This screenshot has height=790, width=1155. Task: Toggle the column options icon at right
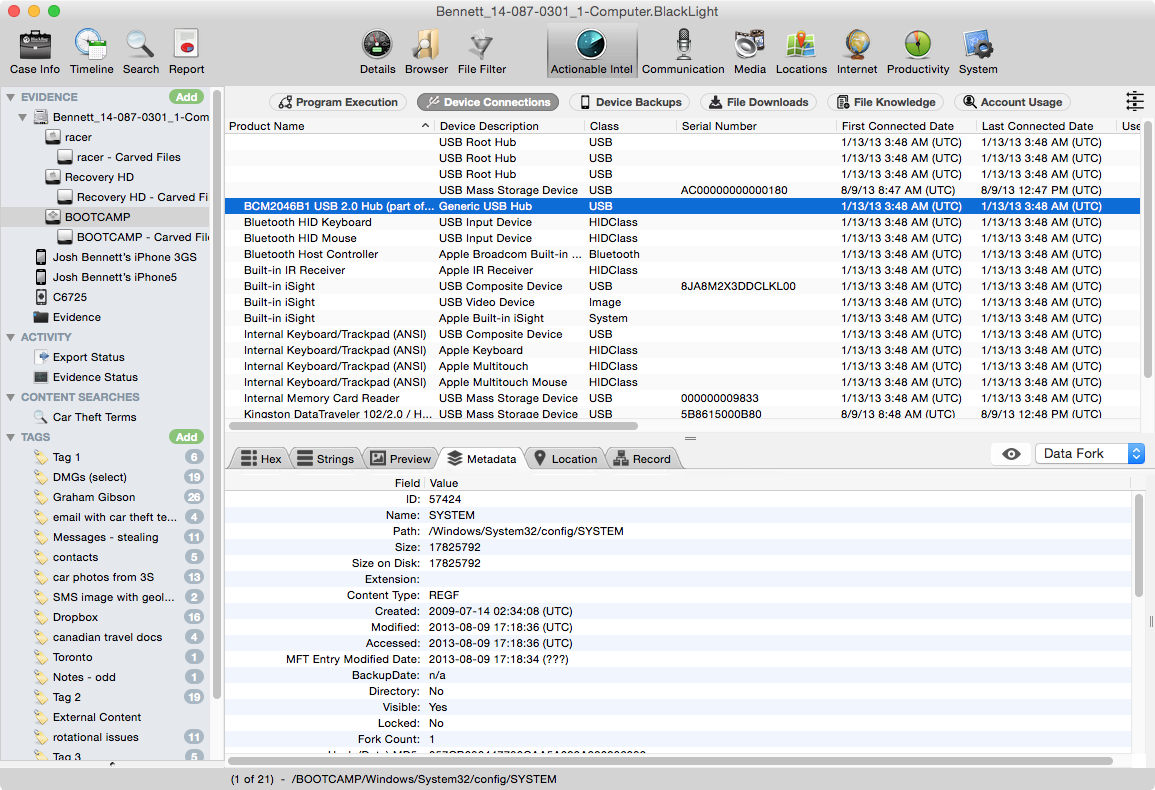tap(1134, 101)
